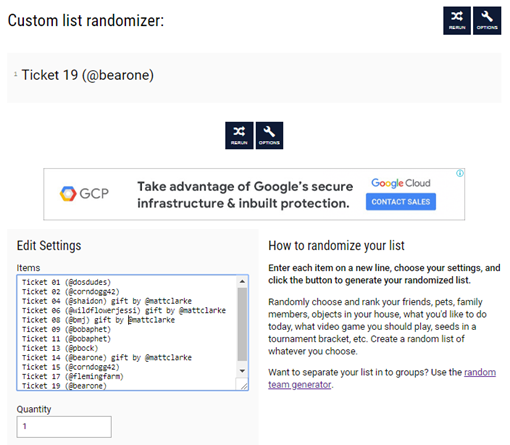Click the Ticket 06 (@wildflowerjessi) line
510x445 pixels.
[x=124, y=310]
